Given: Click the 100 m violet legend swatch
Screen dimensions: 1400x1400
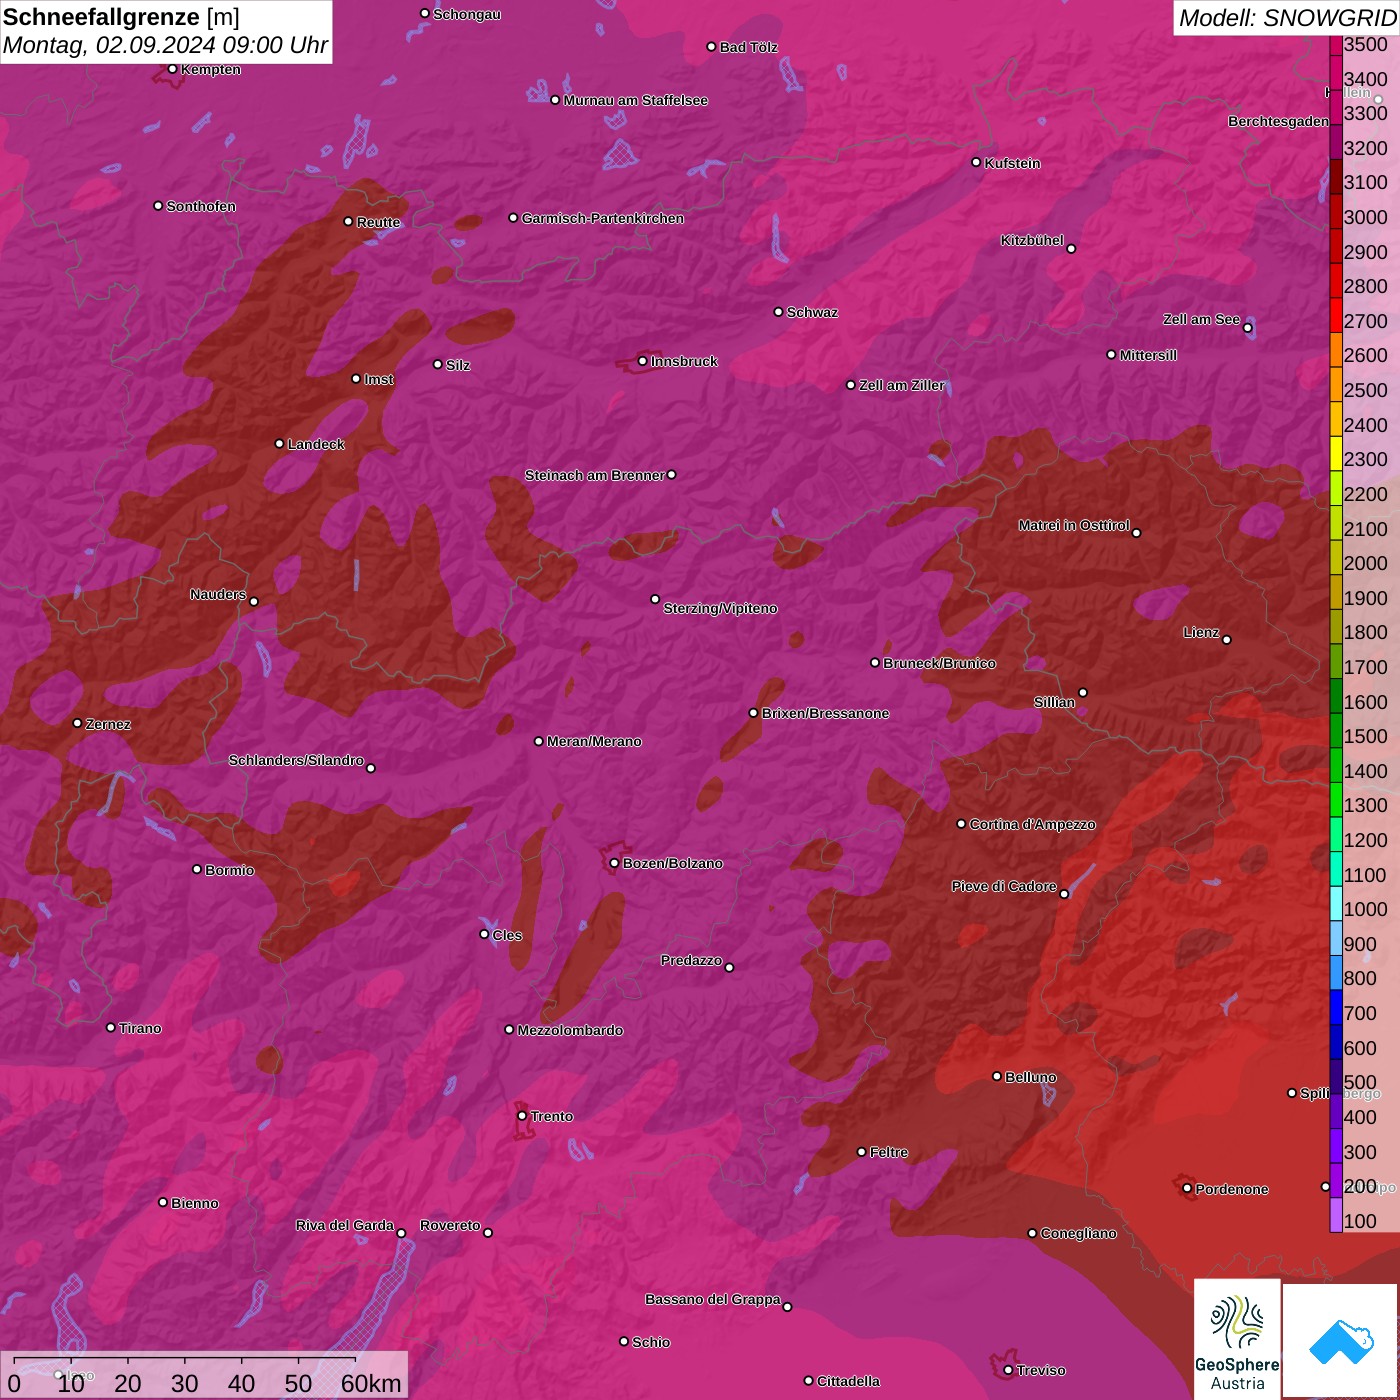Looking at the screenshot, I should click(x=1336, y=1216).
